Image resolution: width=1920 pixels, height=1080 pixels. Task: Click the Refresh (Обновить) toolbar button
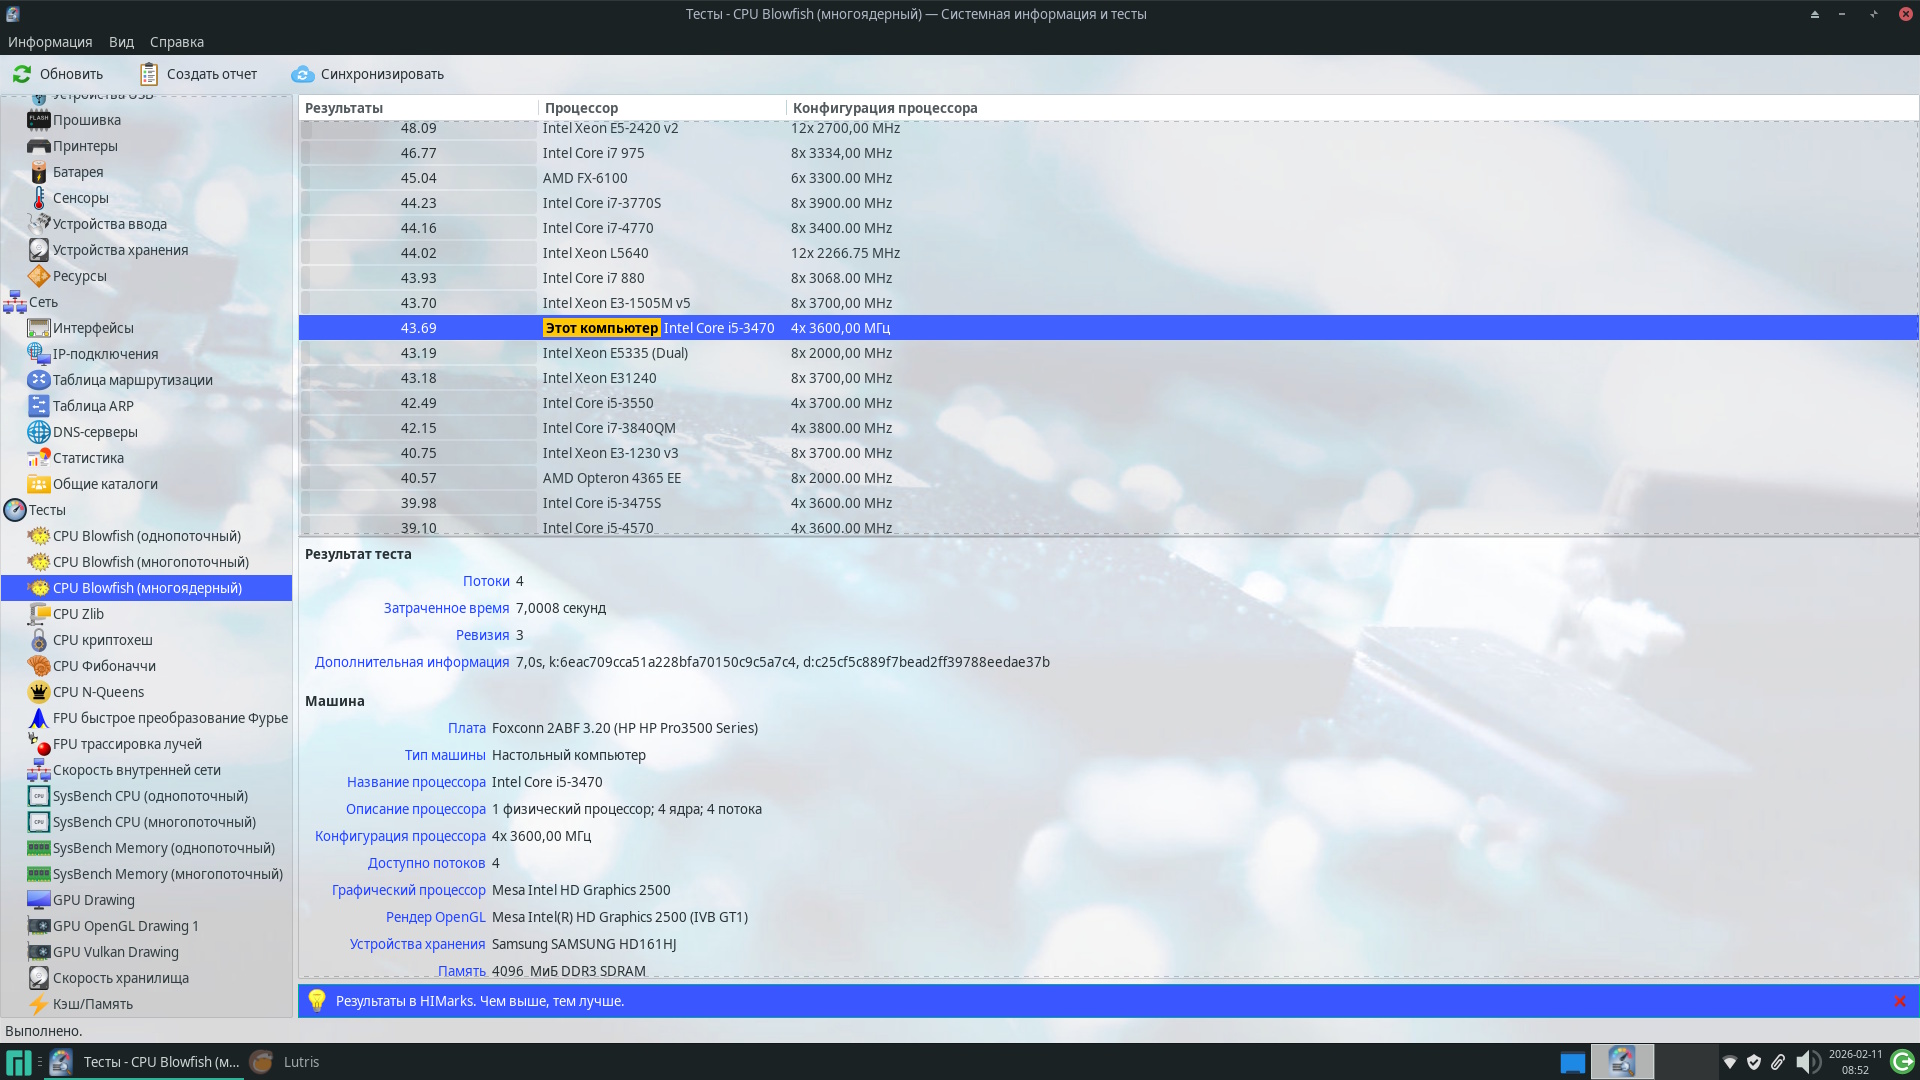coord(58,74)
